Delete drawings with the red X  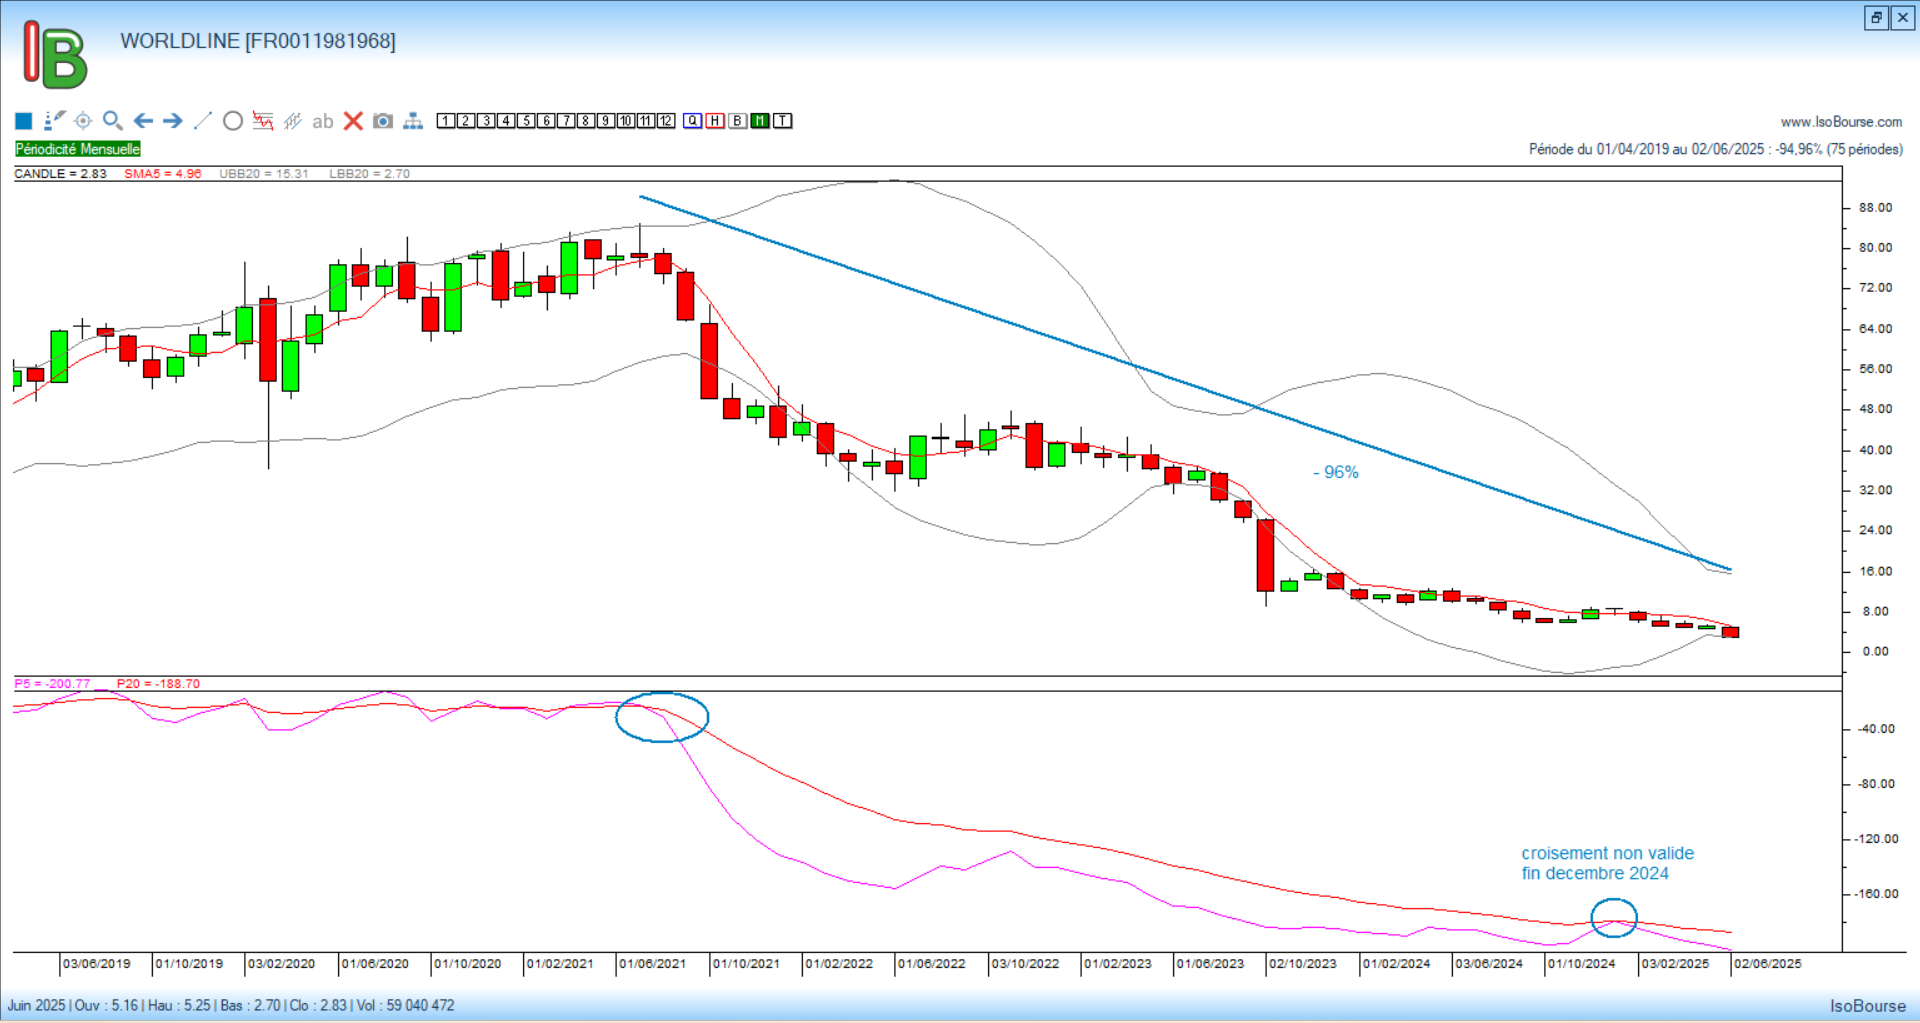(x=353, y=121)
